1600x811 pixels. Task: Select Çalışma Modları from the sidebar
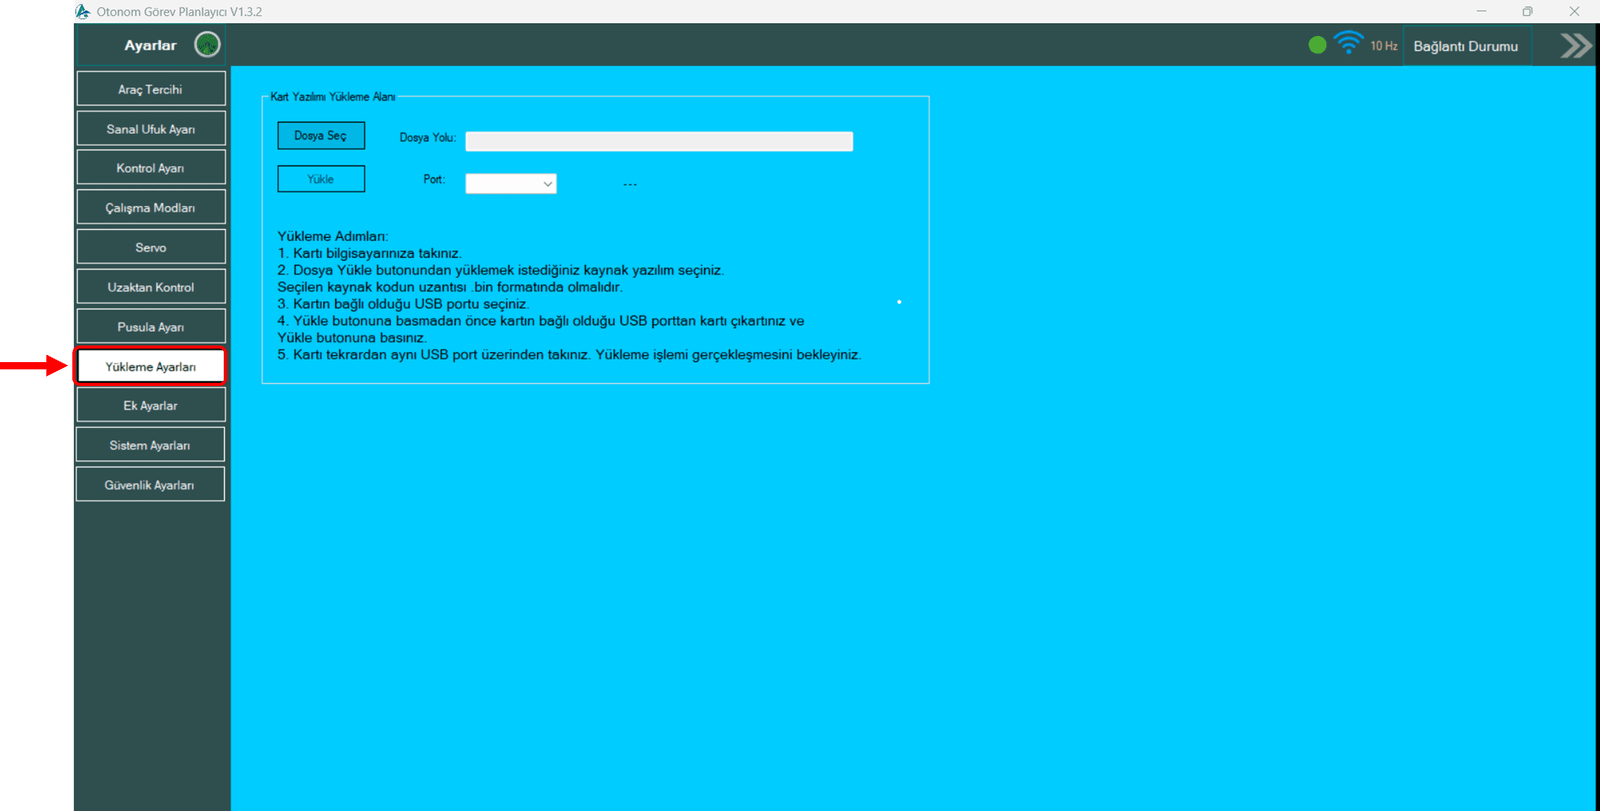coord(151,208)
